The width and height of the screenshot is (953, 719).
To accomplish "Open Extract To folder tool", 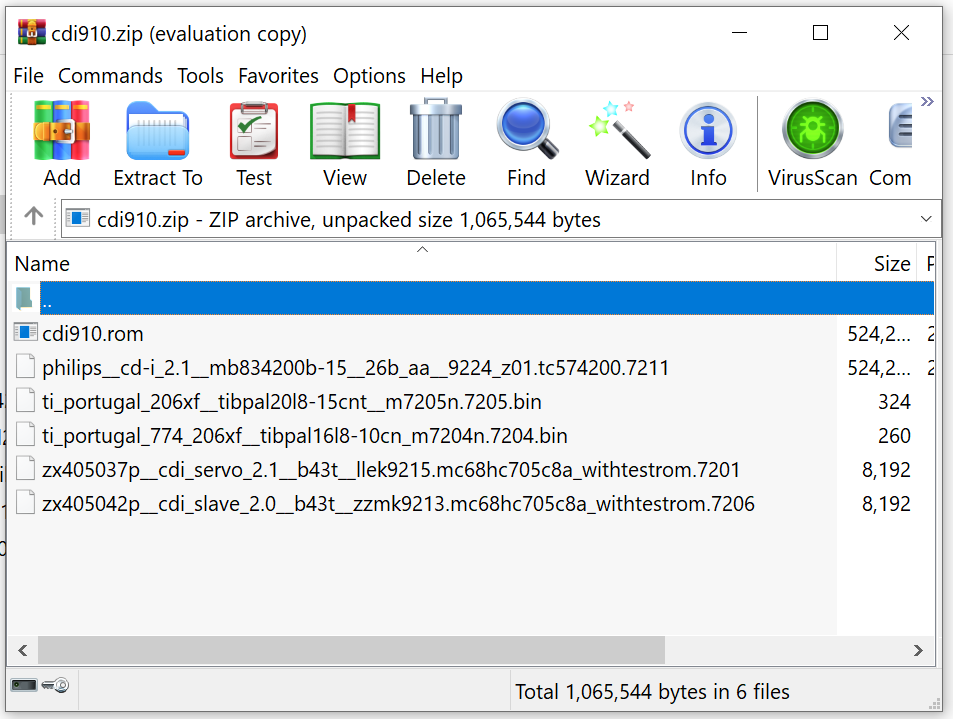I will pyautogui.click(x=157, y=131).
